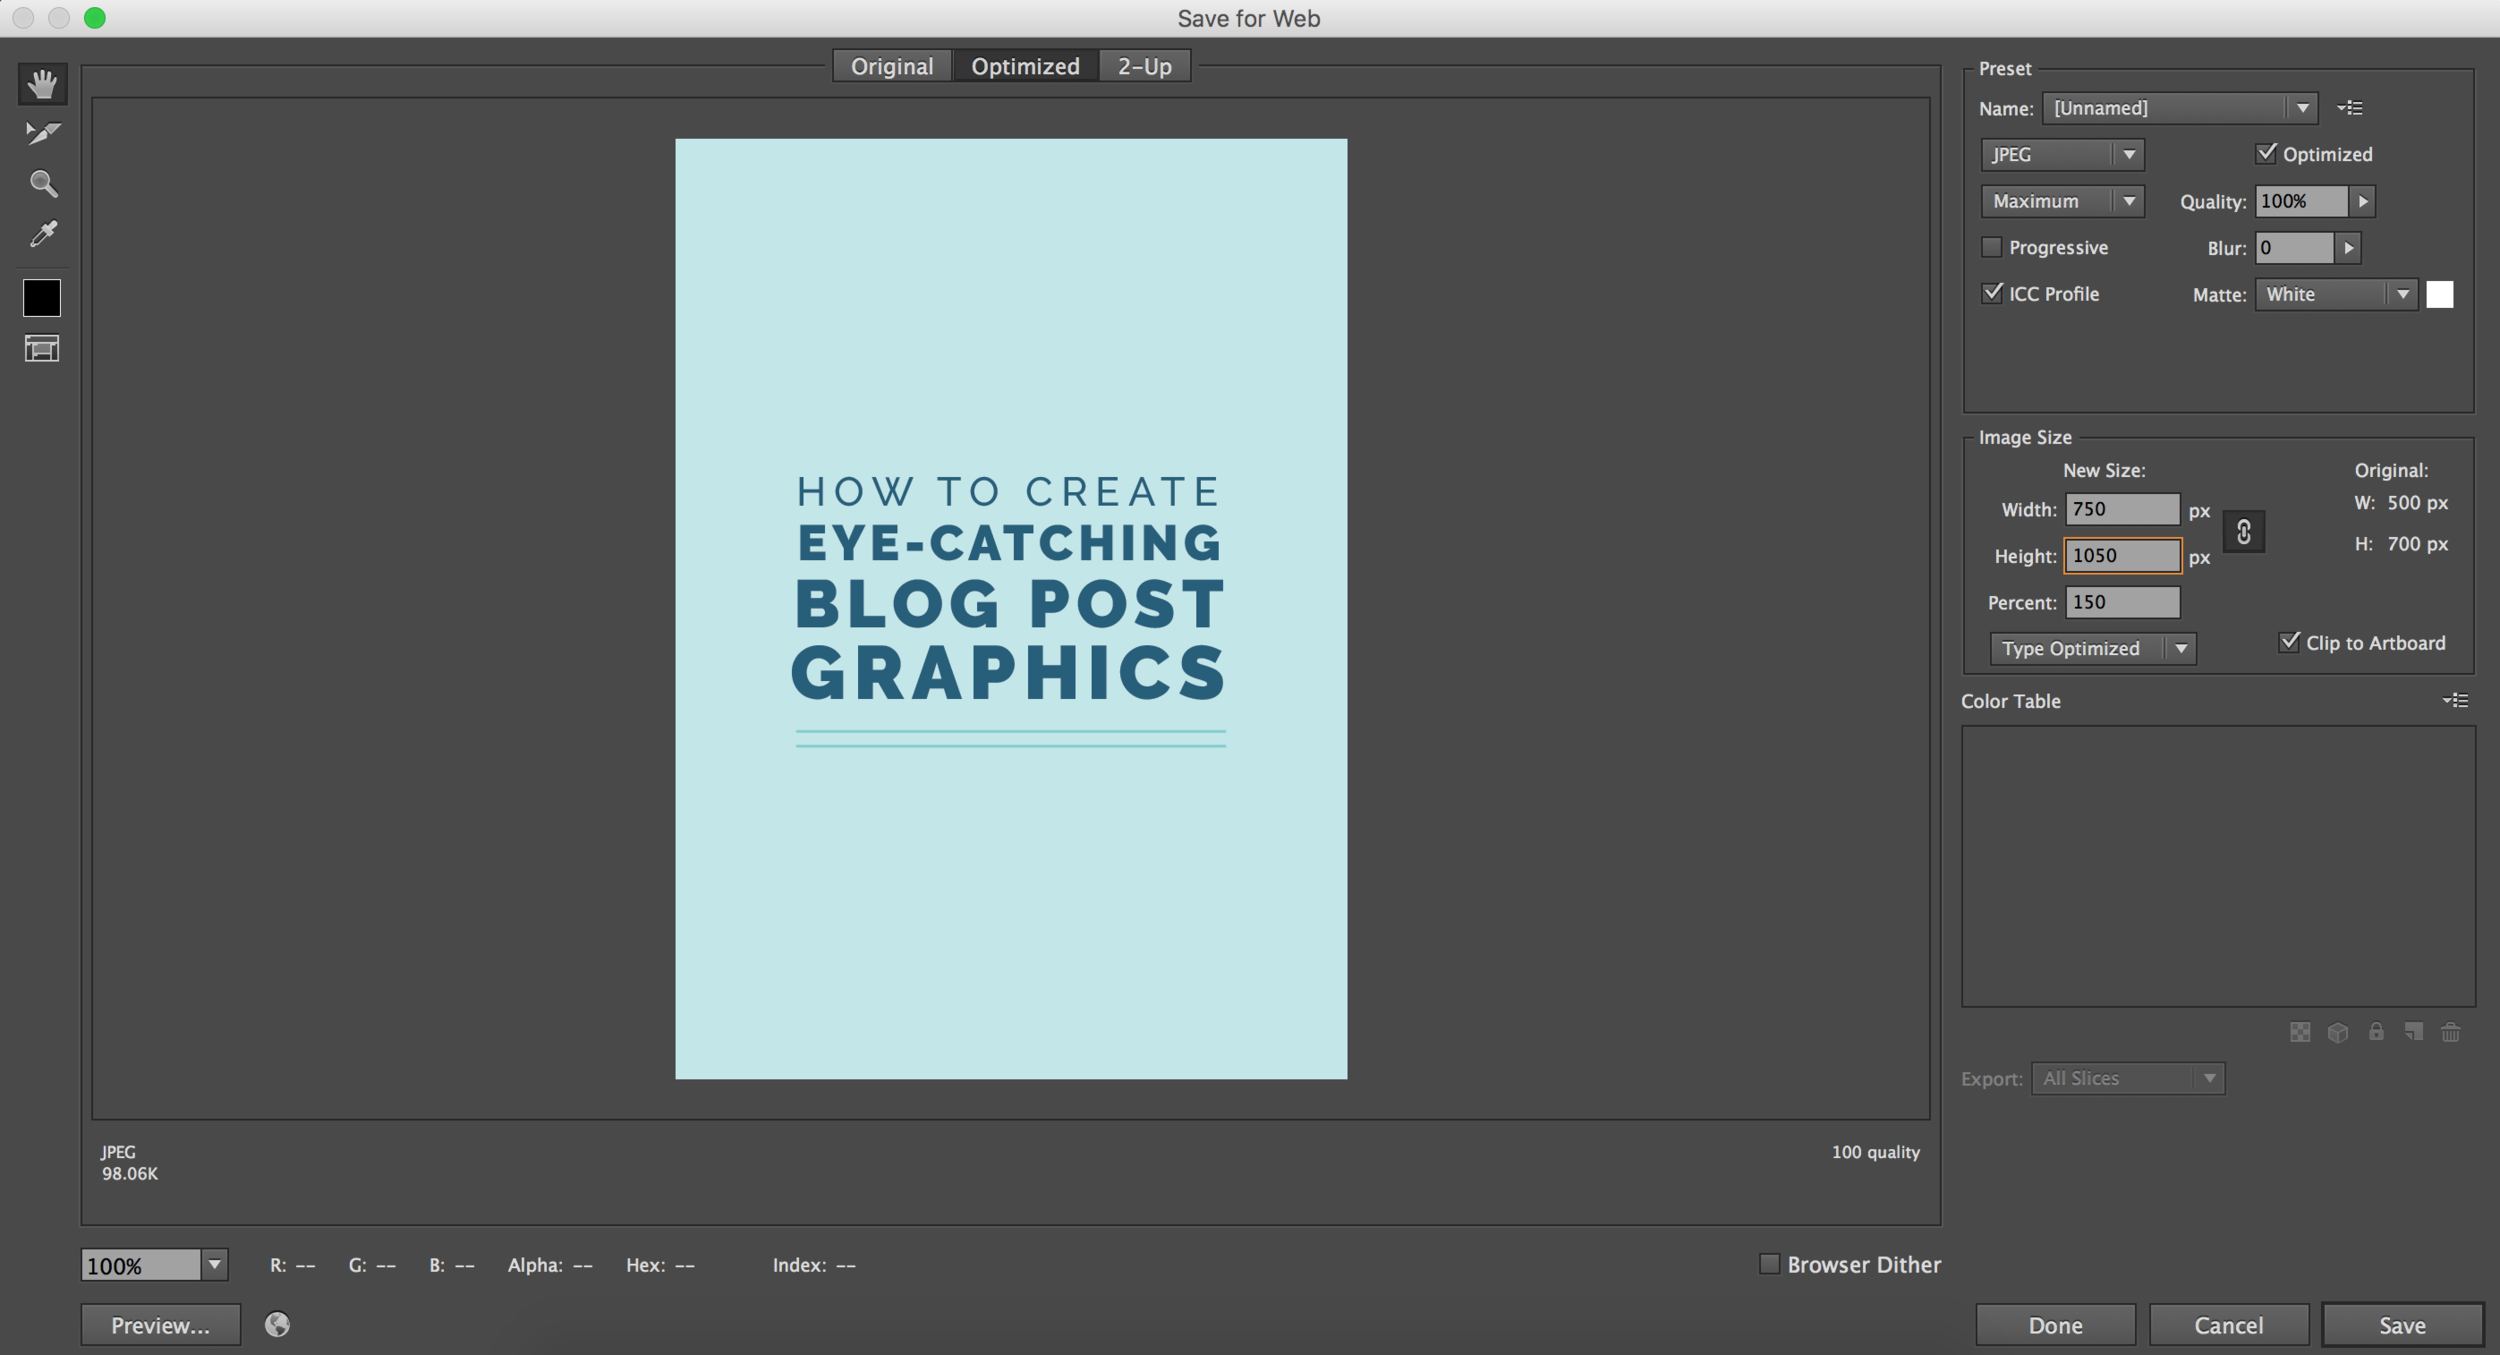
Task: Expand the Maximum quality preset dropdown
Action: 2061,201
